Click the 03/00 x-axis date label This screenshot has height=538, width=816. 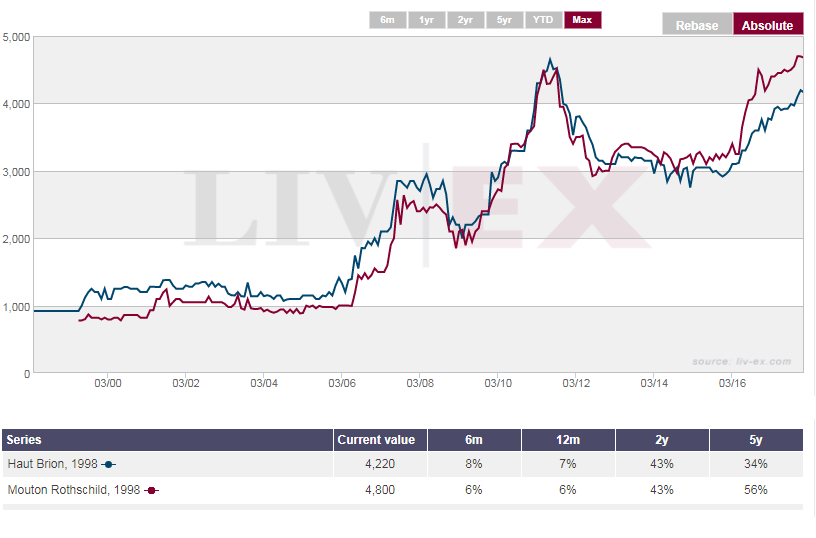click(108, 383)
